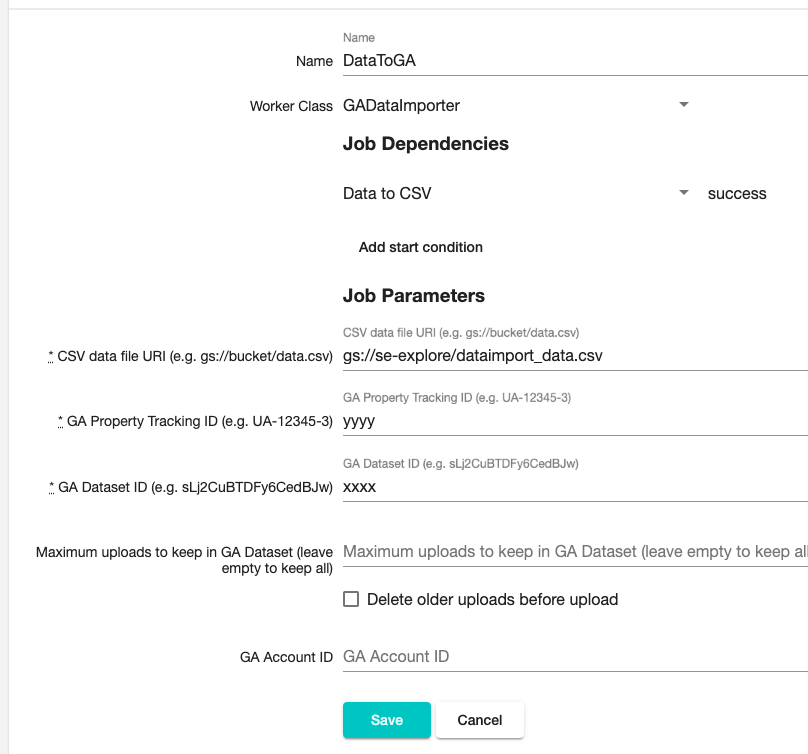Click the 'success' dependency status label
The height and width of the screenshot is (754, 808).
click(737, 193)
